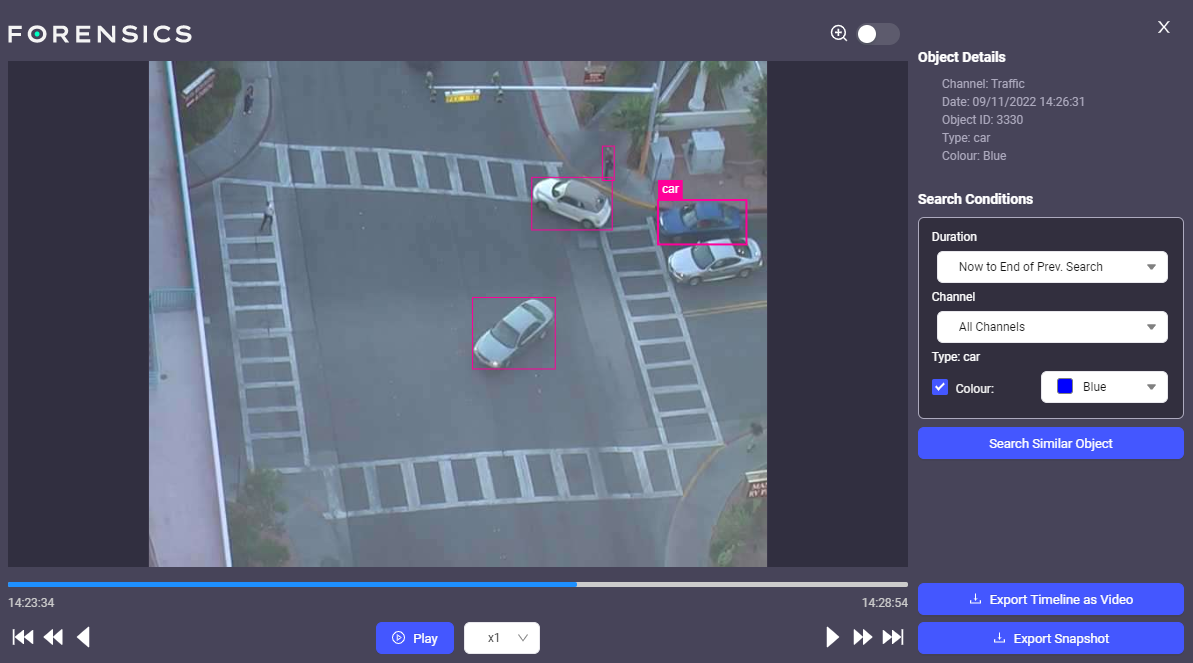Close the forensics panel with X
Screen dimensions: 1193x663
1163,27
